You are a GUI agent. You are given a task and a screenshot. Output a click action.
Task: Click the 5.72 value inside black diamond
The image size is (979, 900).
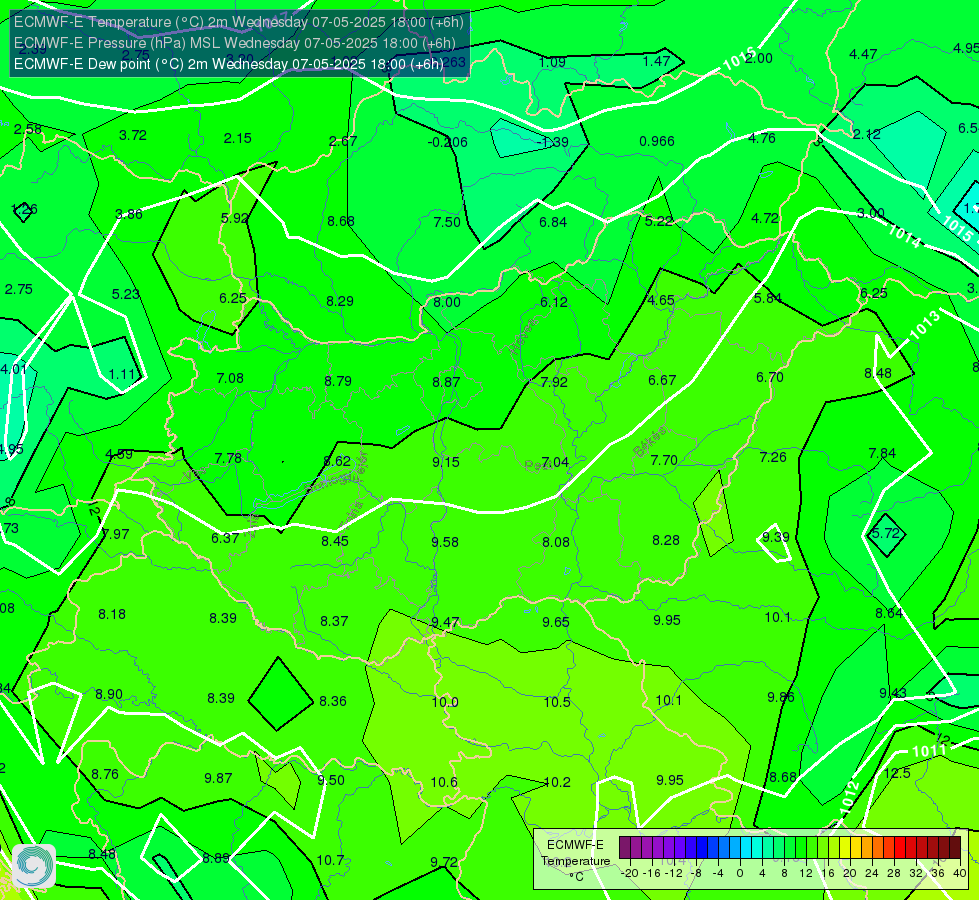886,533
